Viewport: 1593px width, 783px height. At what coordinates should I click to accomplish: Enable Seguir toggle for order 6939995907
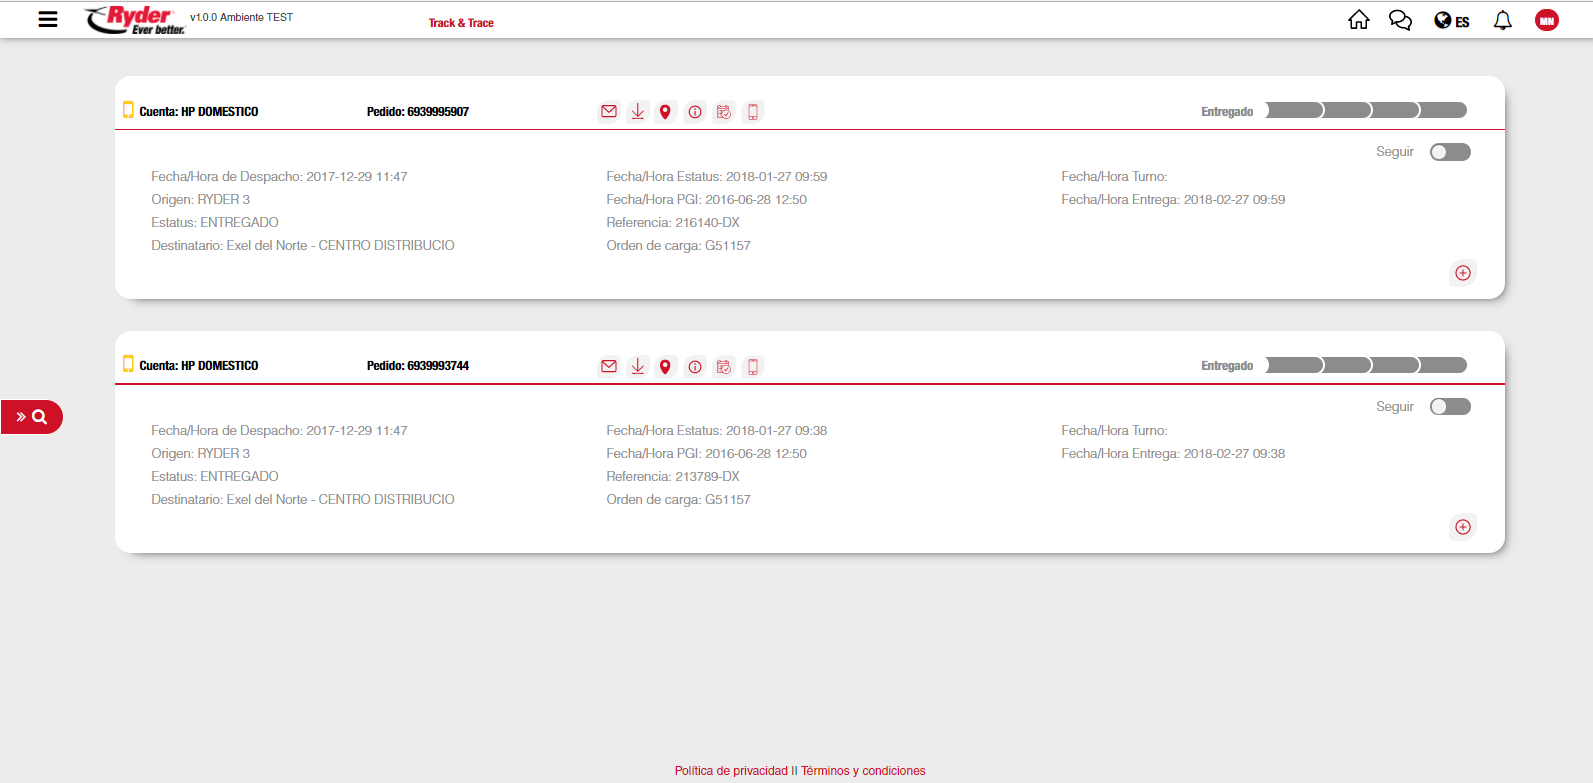coord(1450,152)
